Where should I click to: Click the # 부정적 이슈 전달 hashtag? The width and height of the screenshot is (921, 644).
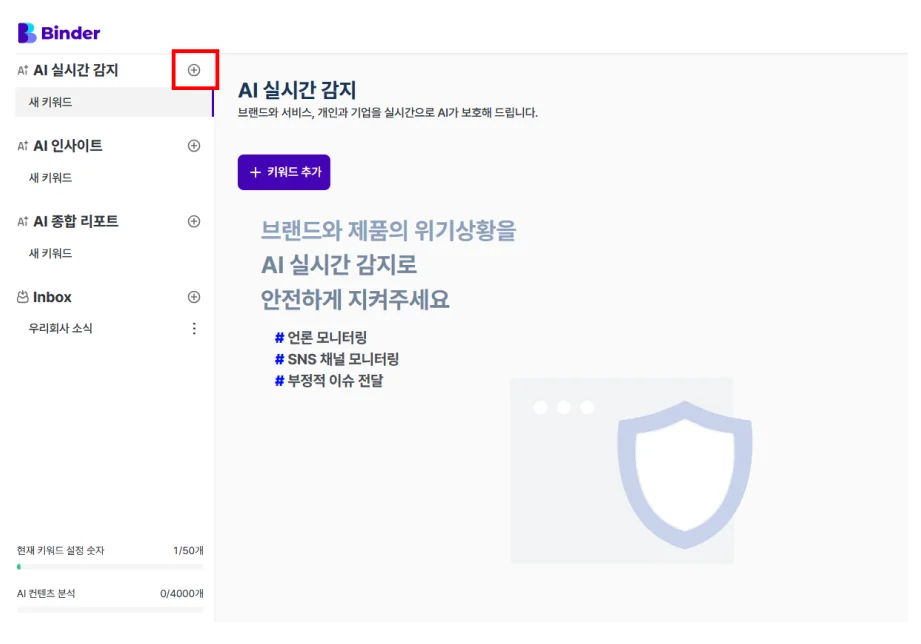(x=329, y=381)
